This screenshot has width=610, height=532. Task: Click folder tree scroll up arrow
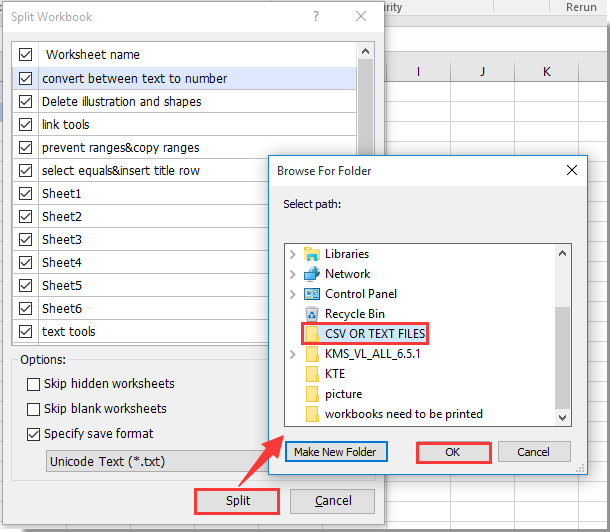(562, 254)
